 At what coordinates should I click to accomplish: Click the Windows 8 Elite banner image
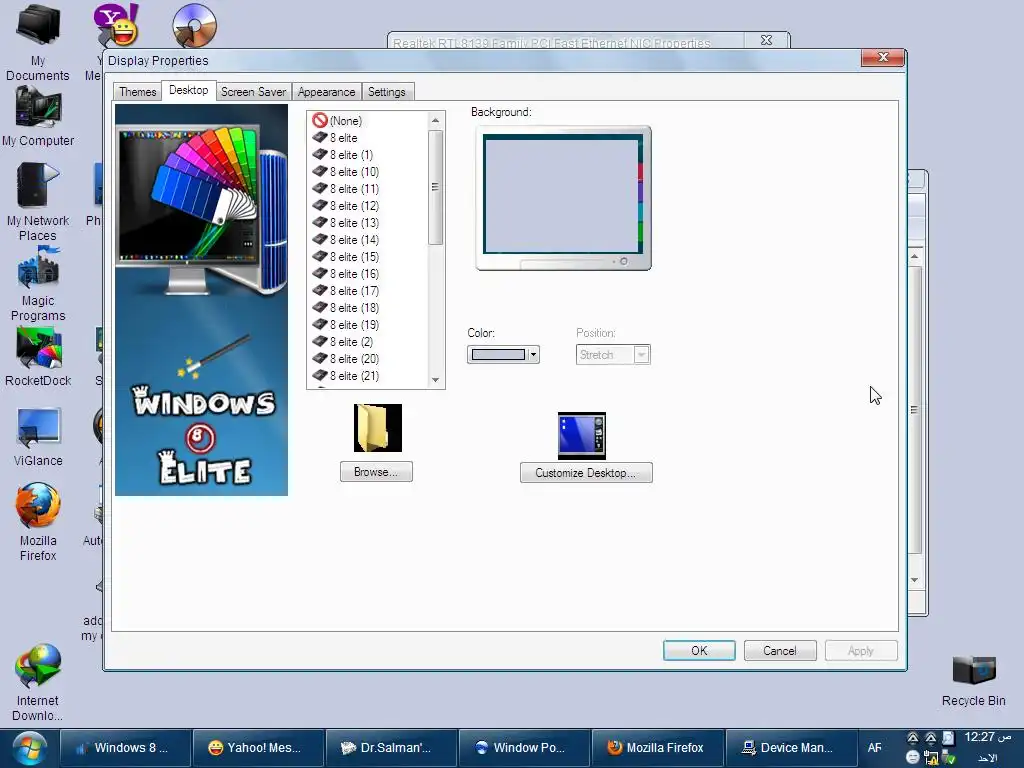tap(201, 300)
